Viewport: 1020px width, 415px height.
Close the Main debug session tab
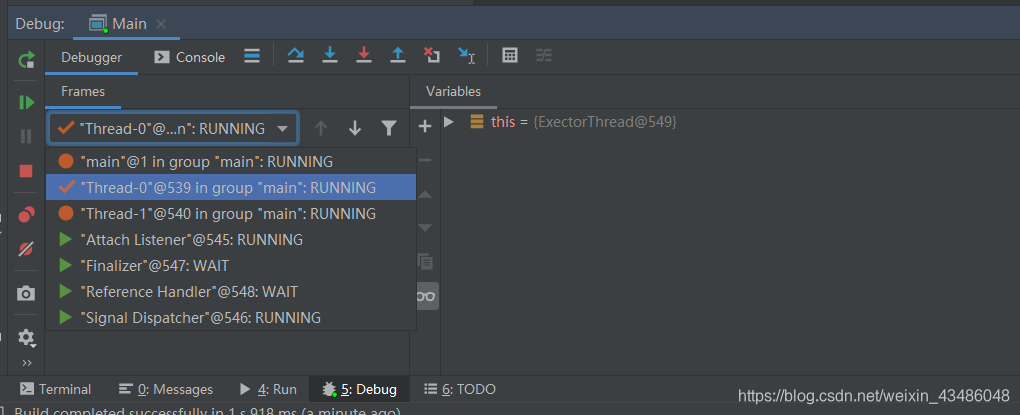[x=161, y=24]
